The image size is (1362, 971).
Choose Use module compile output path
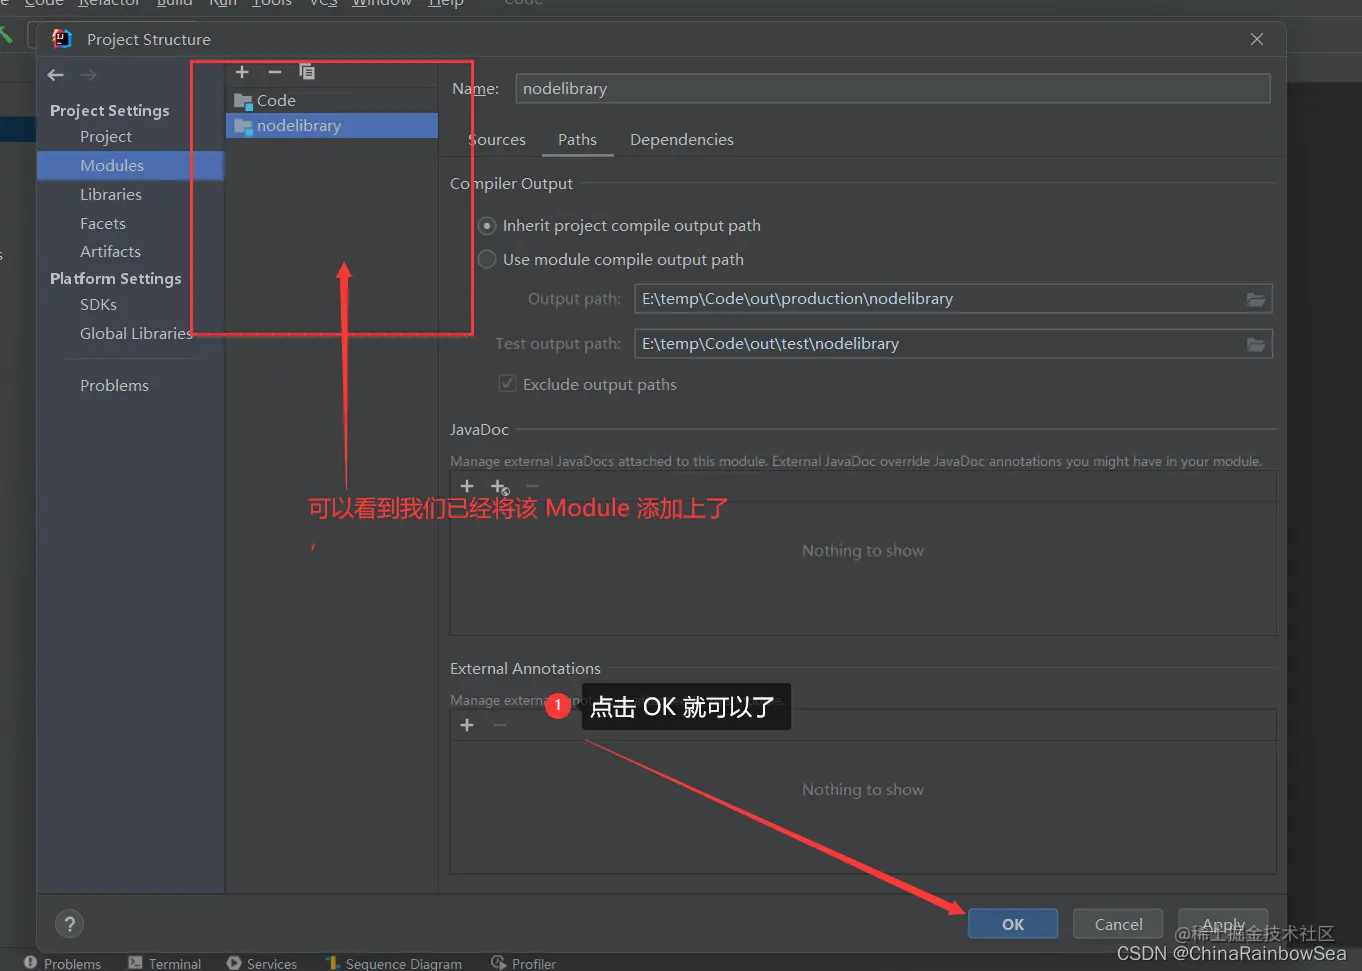pyautogui.click(x=611, y=259)
